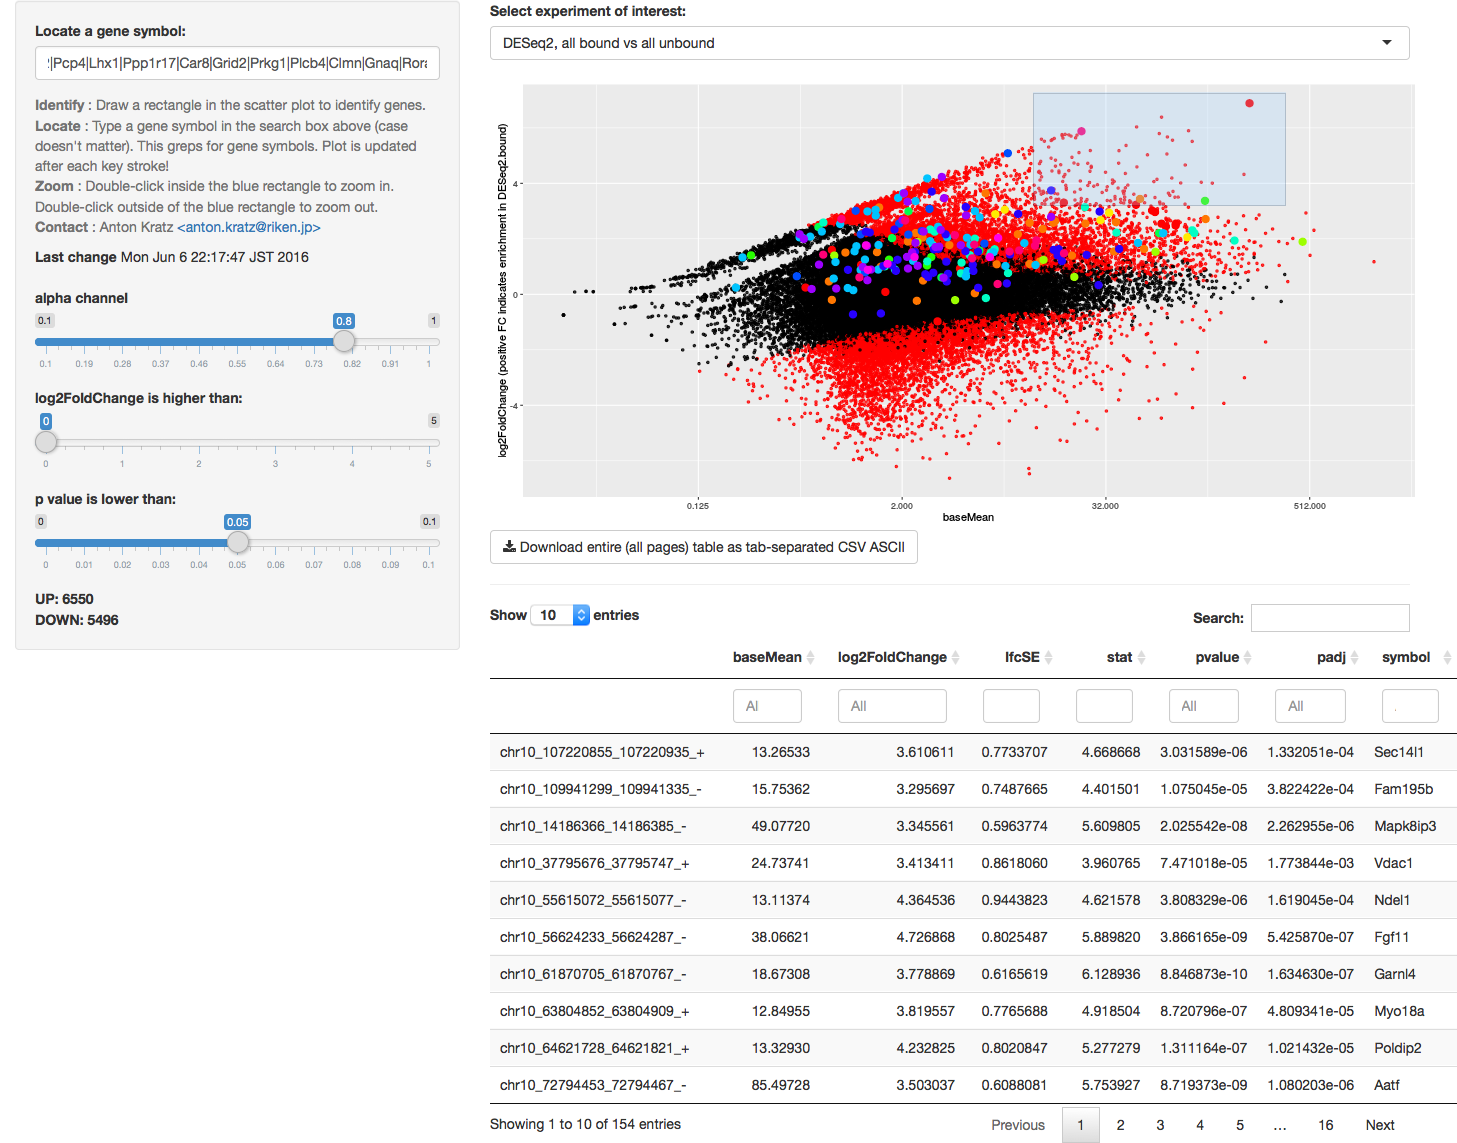Image resolution: width=1457 pixels, height=1143 pixels.
Task: Open the Show entries count selector
Action: pos(560,615)
